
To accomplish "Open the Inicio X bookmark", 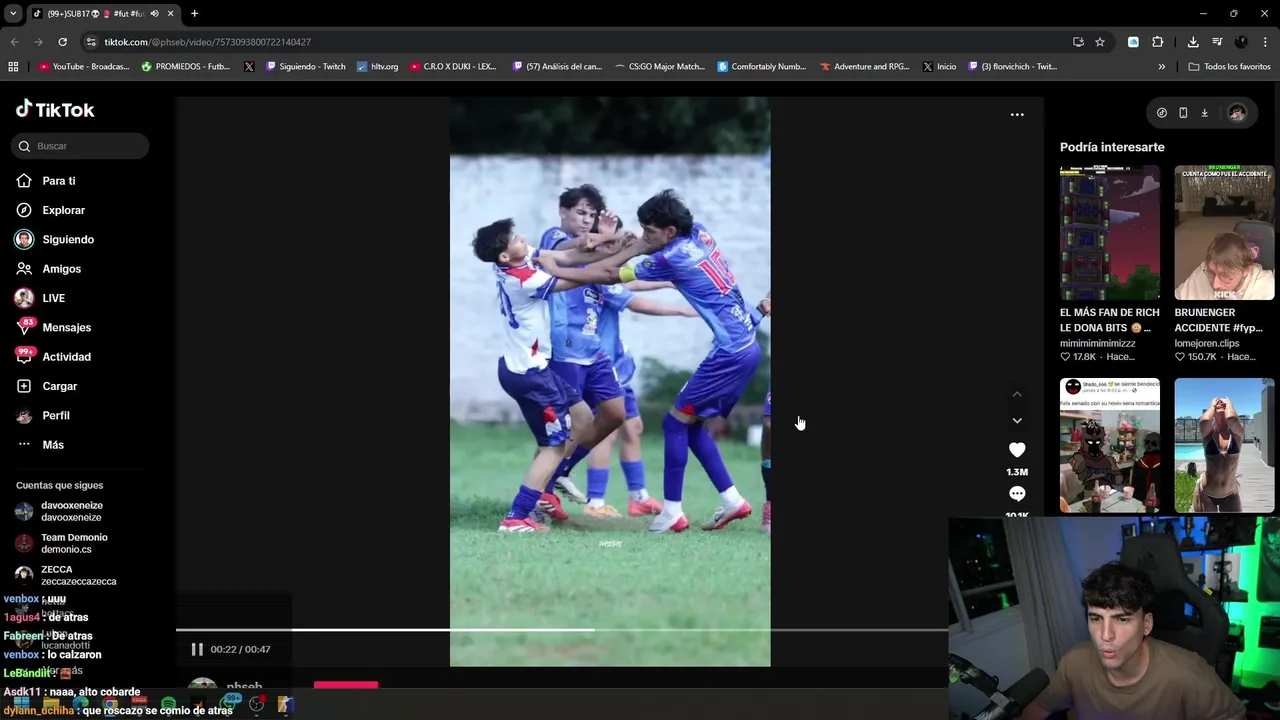I will (x=939, y=67).
